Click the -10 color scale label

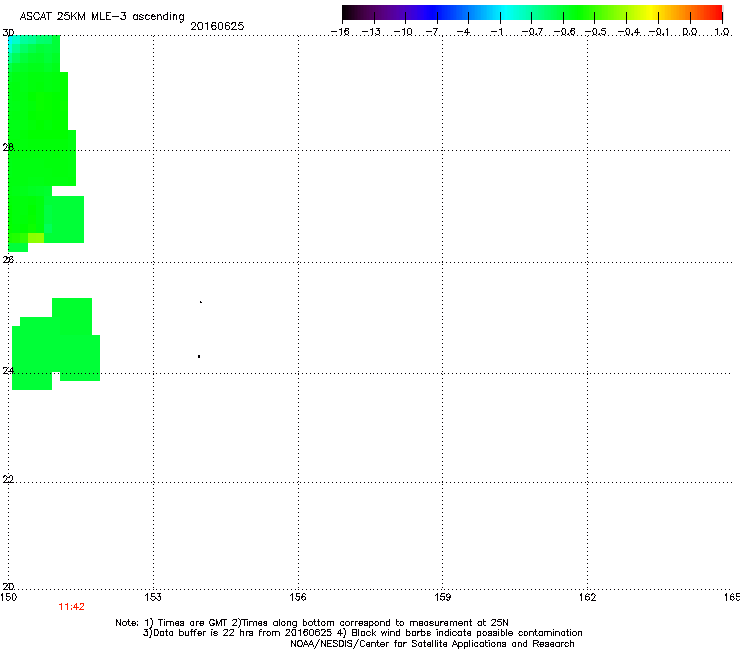coord(403,32)
